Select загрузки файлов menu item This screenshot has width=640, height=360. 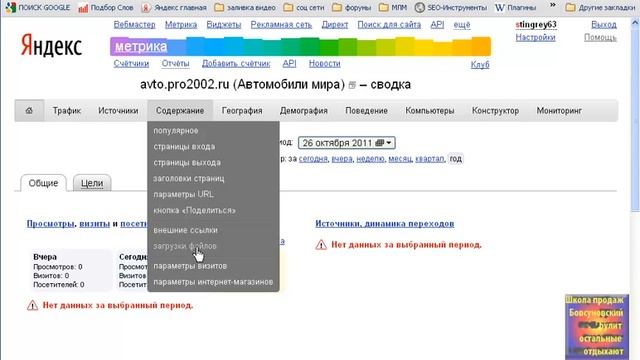click(184, 246)
